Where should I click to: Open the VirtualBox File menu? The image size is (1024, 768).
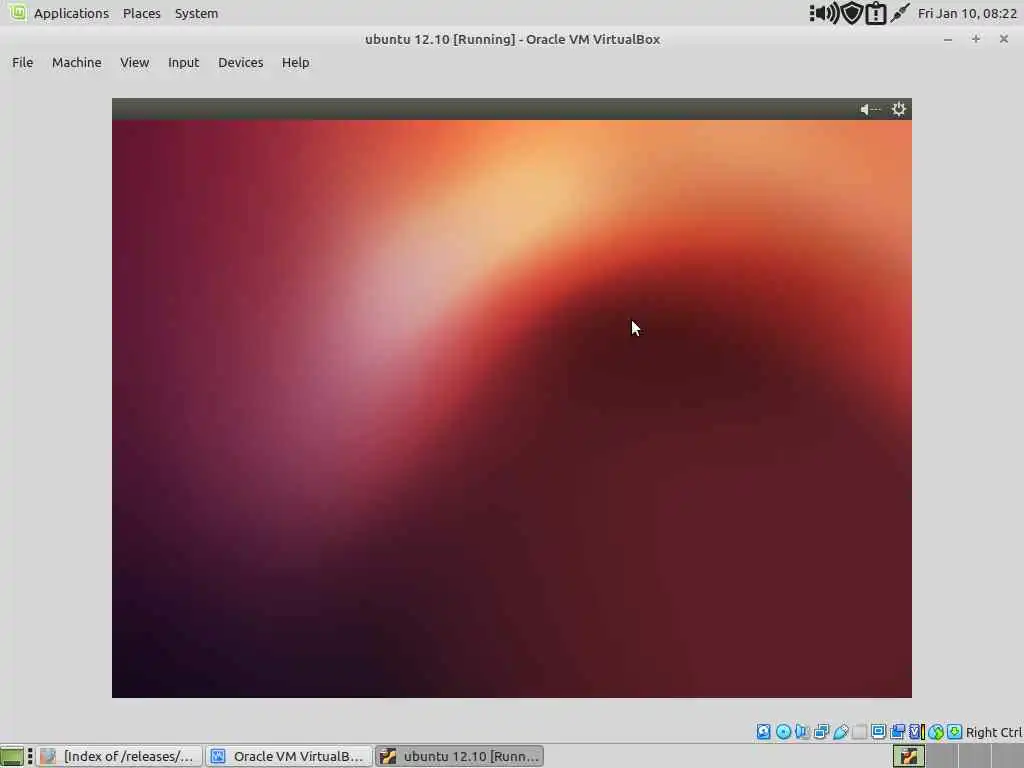22,63
